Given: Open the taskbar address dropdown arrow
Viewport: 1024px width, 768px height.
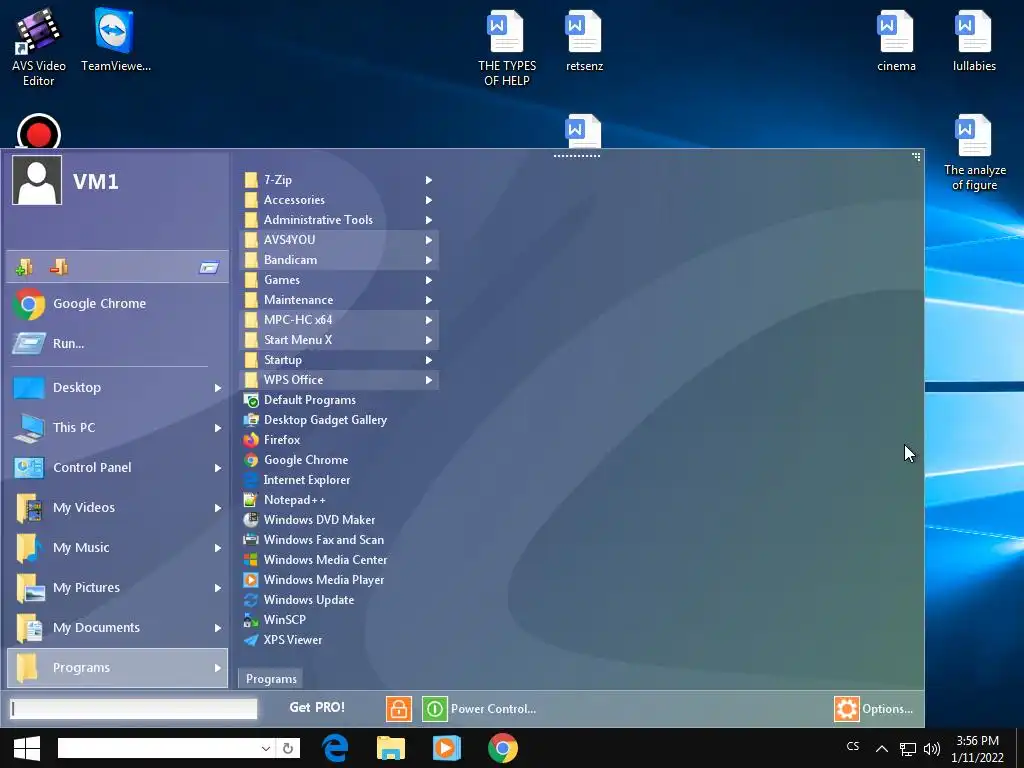Looking at the screenshot, I should coord(266,748).
